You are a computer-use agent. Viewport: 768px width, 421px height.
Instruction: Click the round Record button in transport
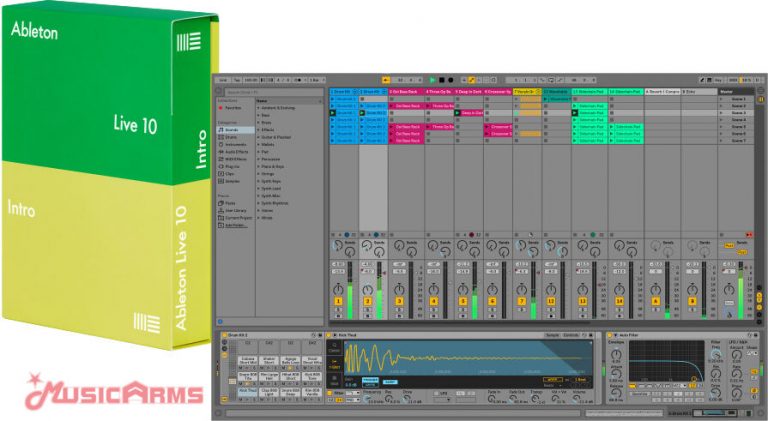[x=451, y=79]
